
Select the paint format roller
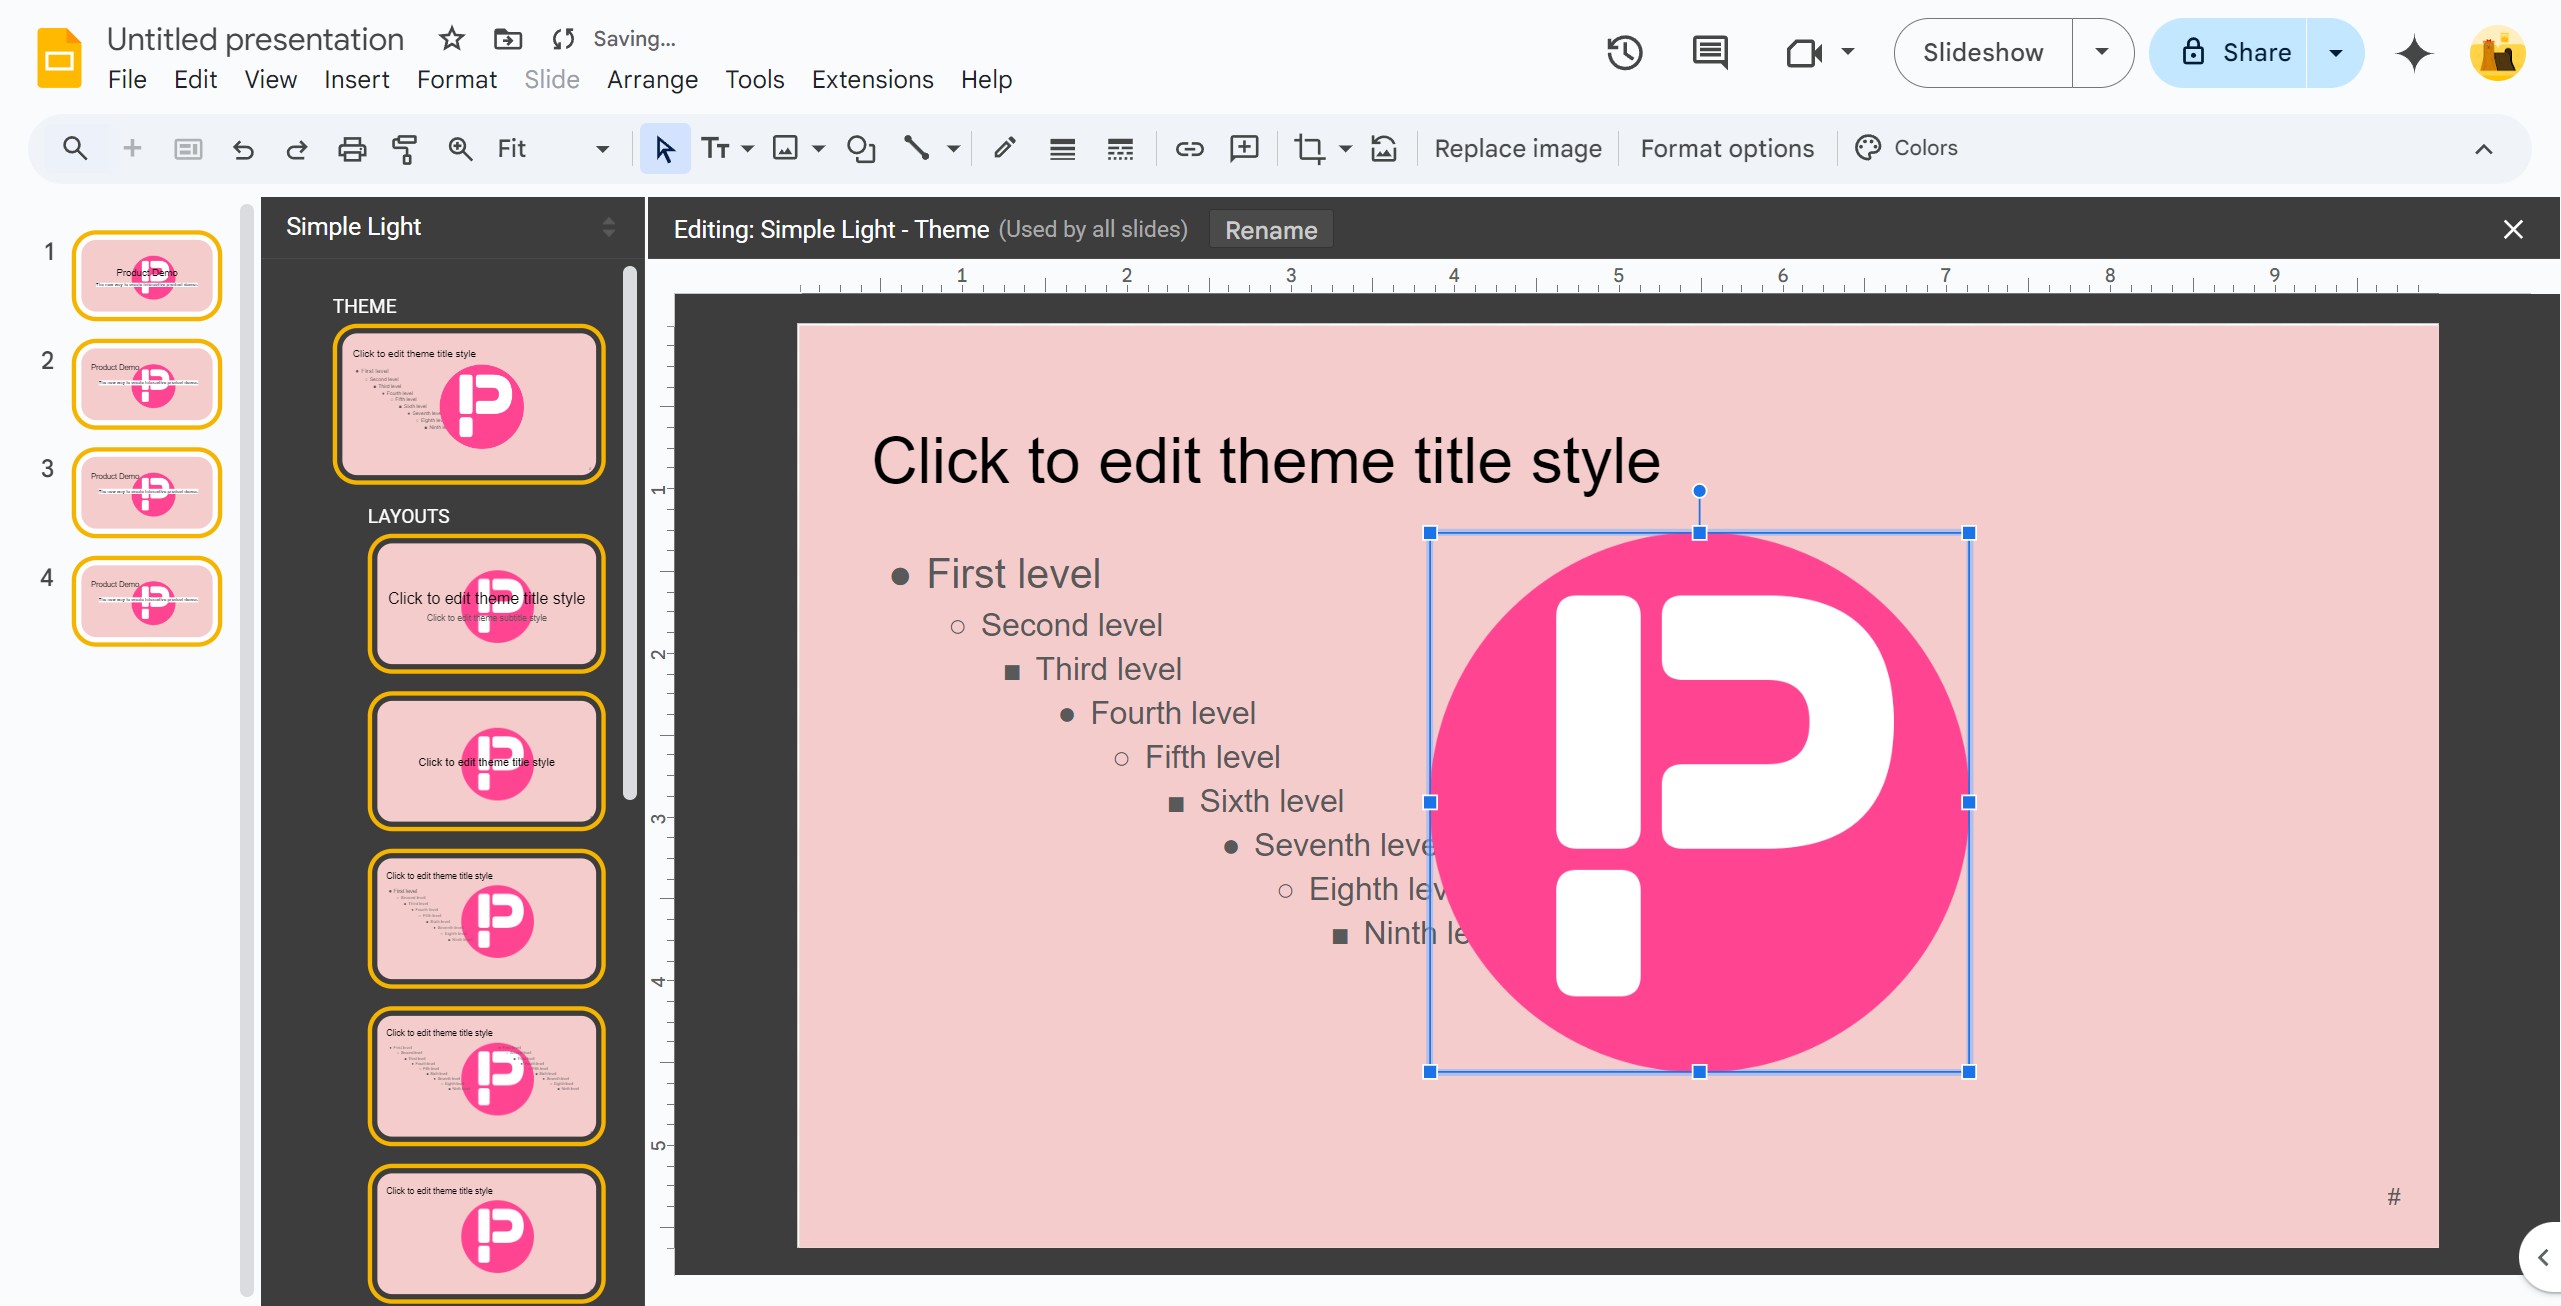click(x=405, y=149)
